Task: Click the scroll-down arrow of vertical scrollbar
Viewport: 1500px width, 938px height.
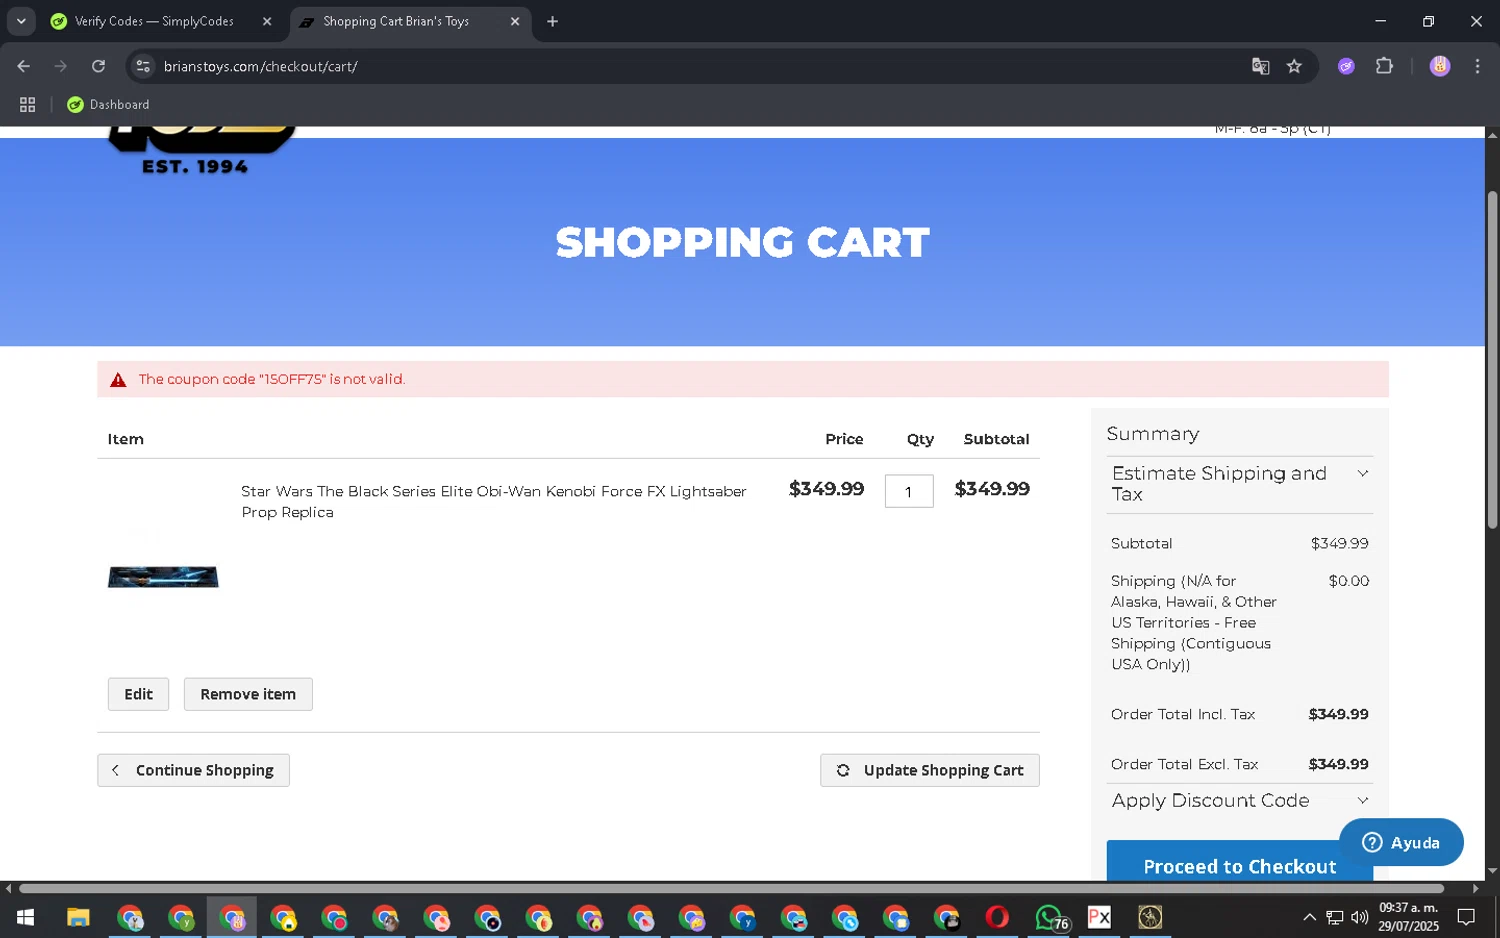Action: click(x=1492, y=871)
